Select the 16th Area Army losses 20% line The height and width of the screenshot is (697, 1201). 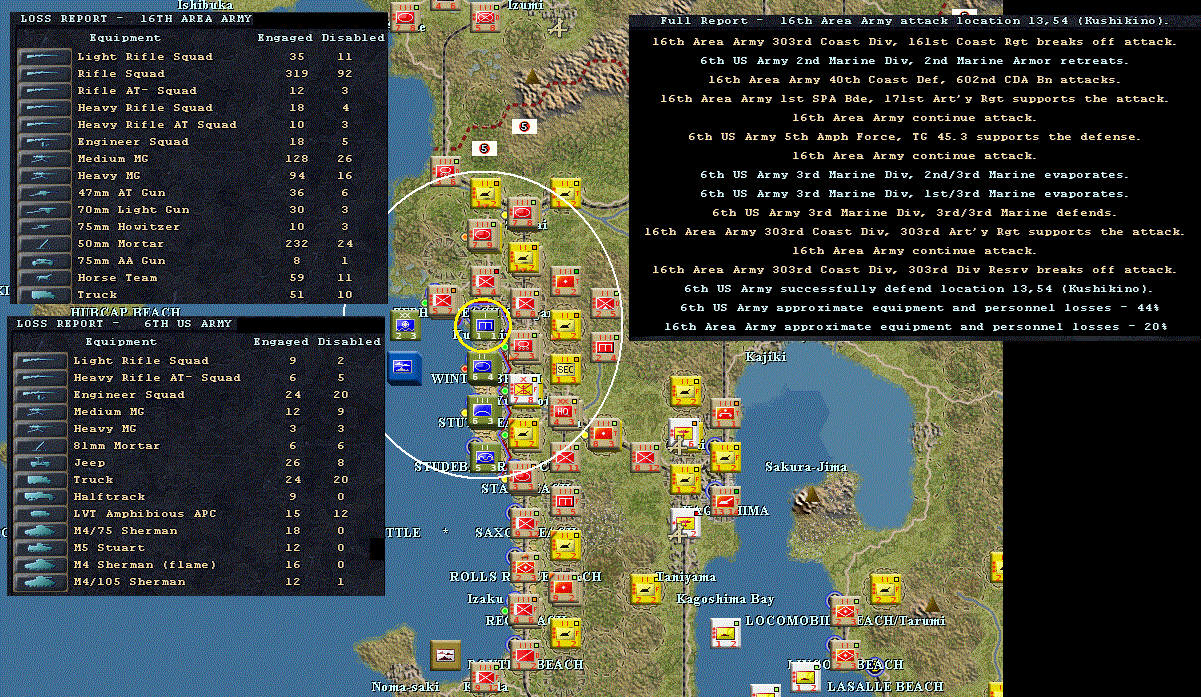coord(914,327)
